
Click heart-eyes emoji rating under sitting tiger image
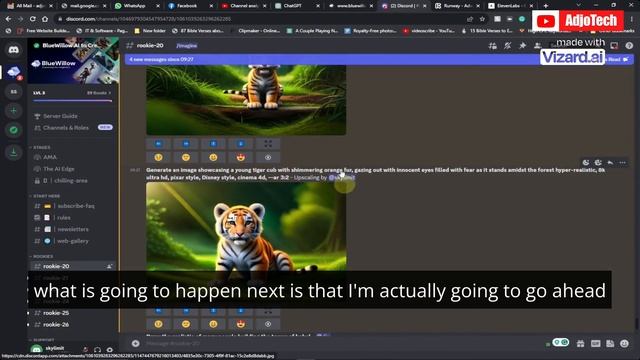click(x=240, y=157)
